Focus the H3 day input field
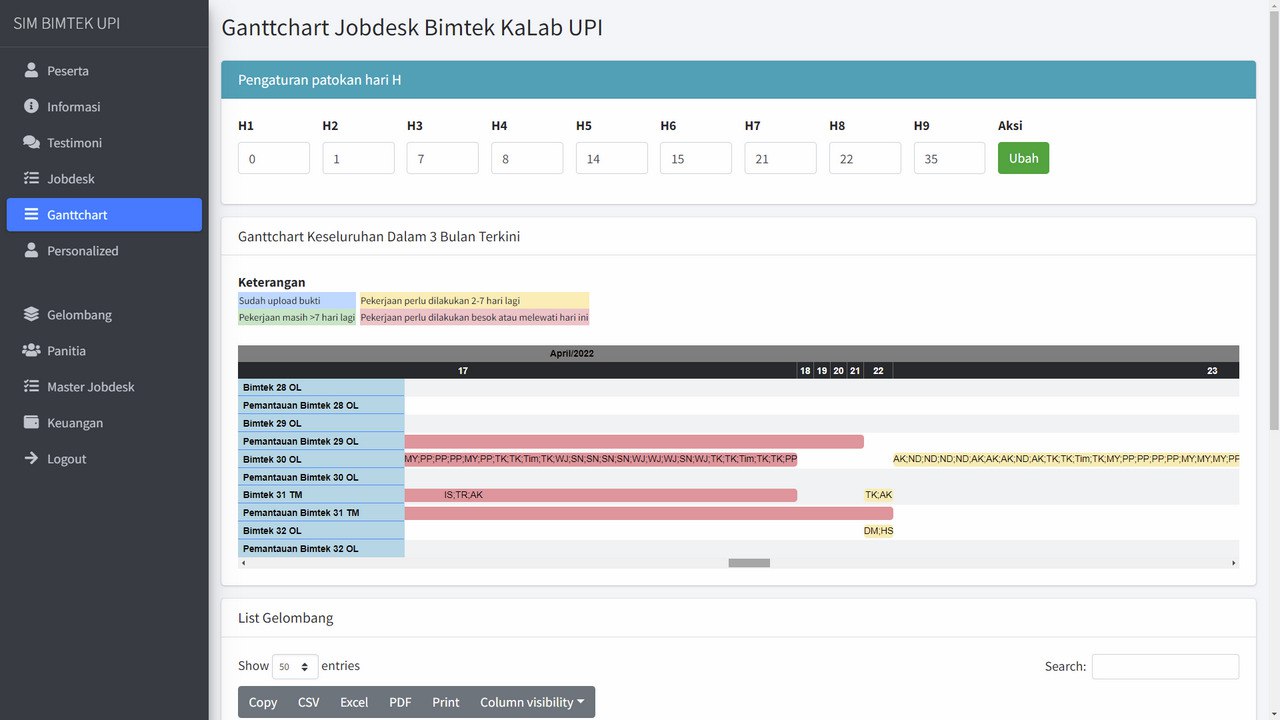The width and height of the screenshot is (1280, 720). [442, 158]
